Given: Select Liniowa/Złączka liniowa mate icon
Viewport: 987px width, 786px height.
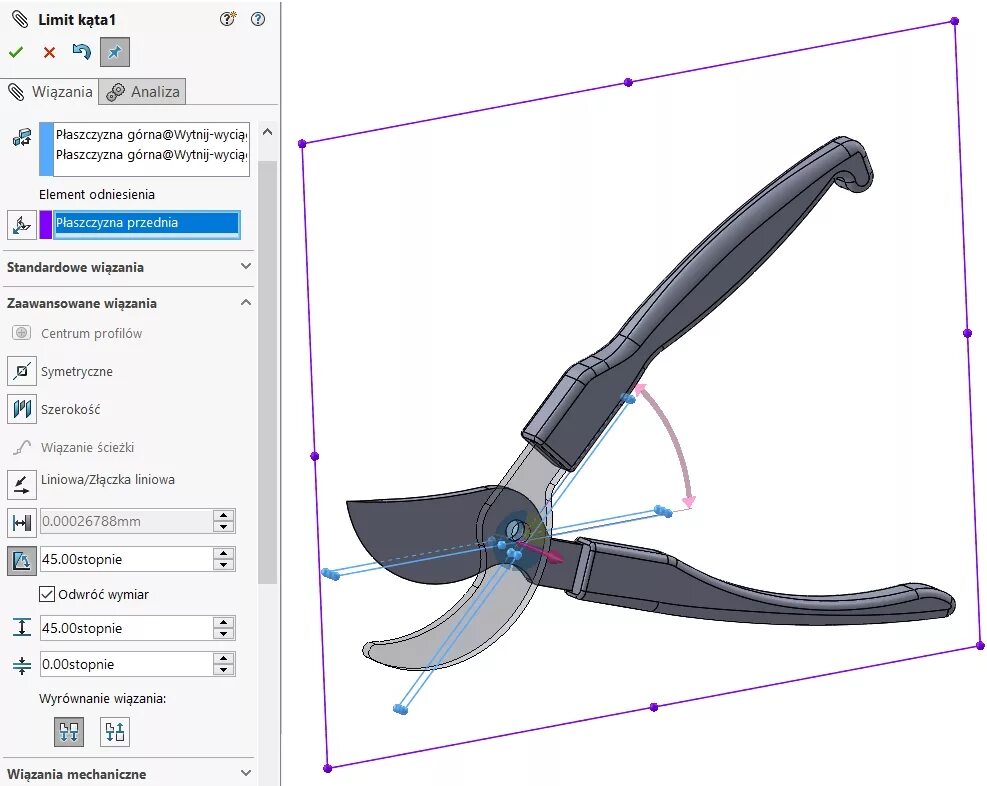Looking at the screenshot, I should pyautogui.click(x=22, y=484).
